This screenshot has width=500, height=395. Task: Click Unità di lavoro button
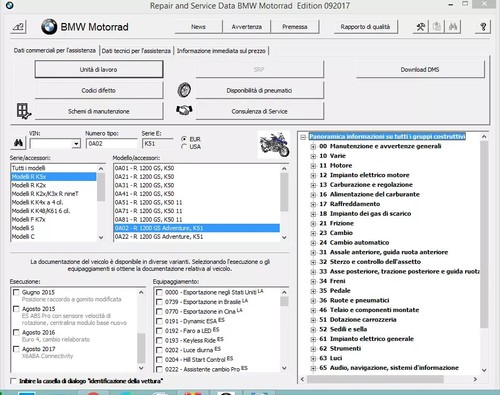pos(99,69)
